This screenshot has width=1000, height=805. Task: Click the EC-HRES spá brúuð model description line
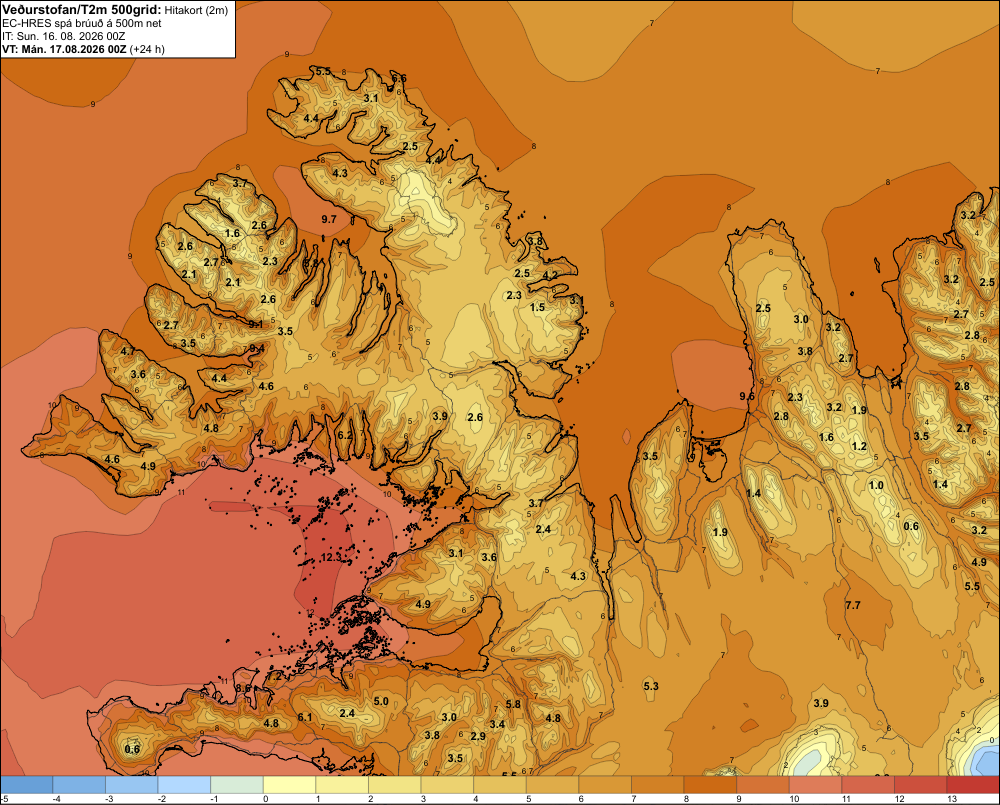(82, 23)
